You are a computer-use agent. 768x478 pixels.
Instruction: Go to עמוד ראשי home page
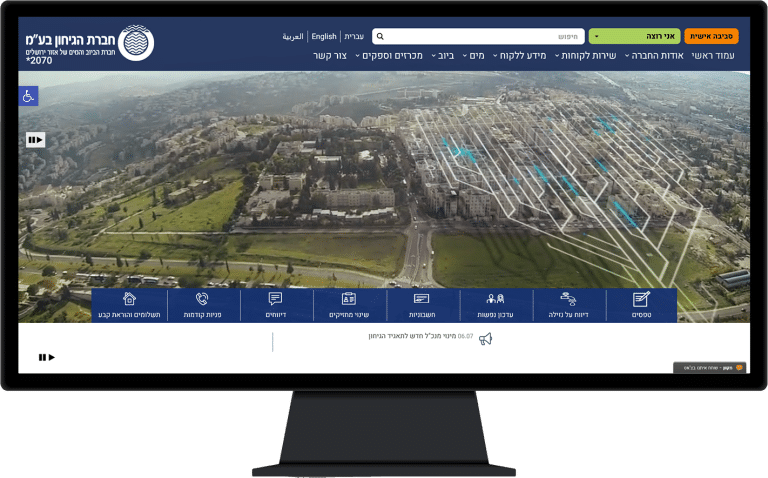pyautogui.click(x=713, y=55)
